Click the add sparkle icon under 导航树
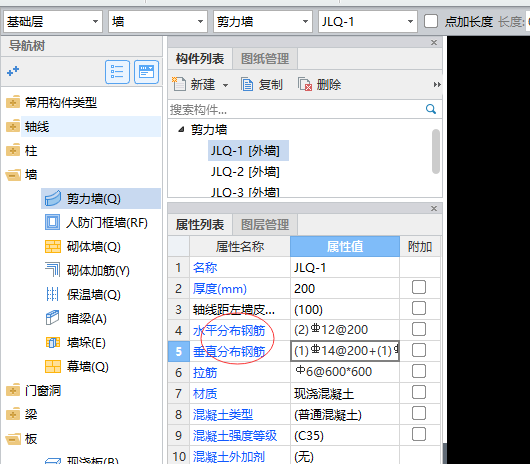Screen dimensions: 530x464 [13, 71]
